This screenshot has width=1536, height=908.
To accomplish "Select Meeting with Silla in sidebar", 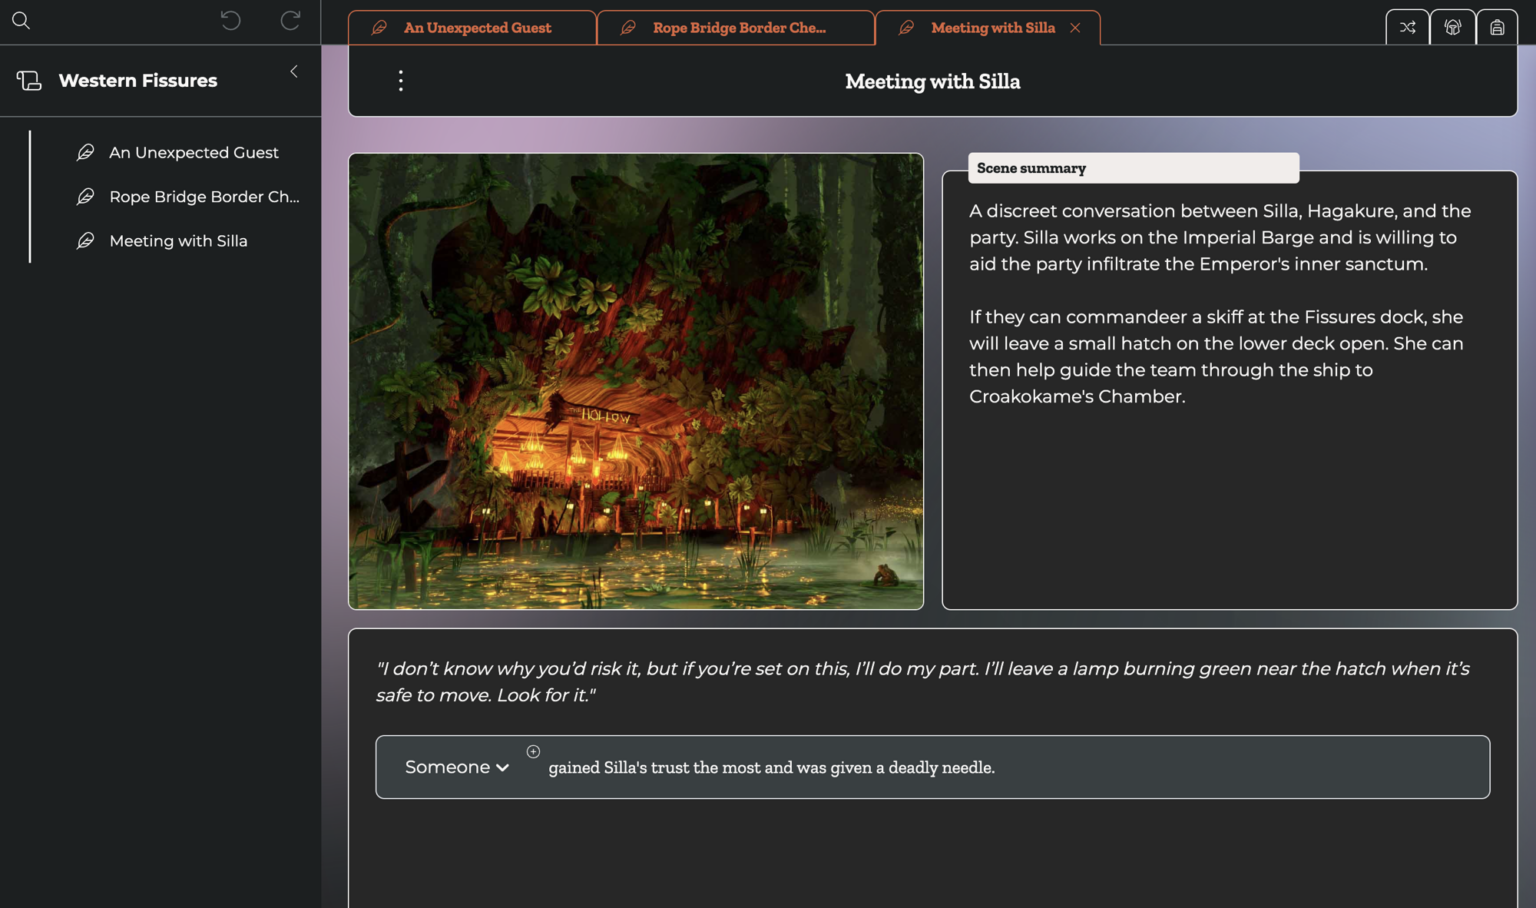I will (178, 241).
